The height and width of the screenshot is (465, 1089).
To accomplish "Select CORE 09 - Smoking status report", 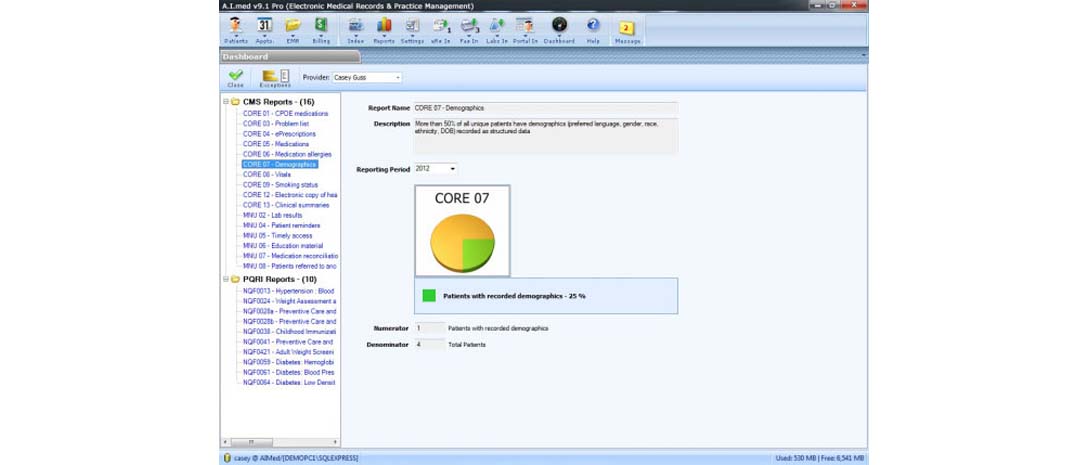I will pos(280,185).
